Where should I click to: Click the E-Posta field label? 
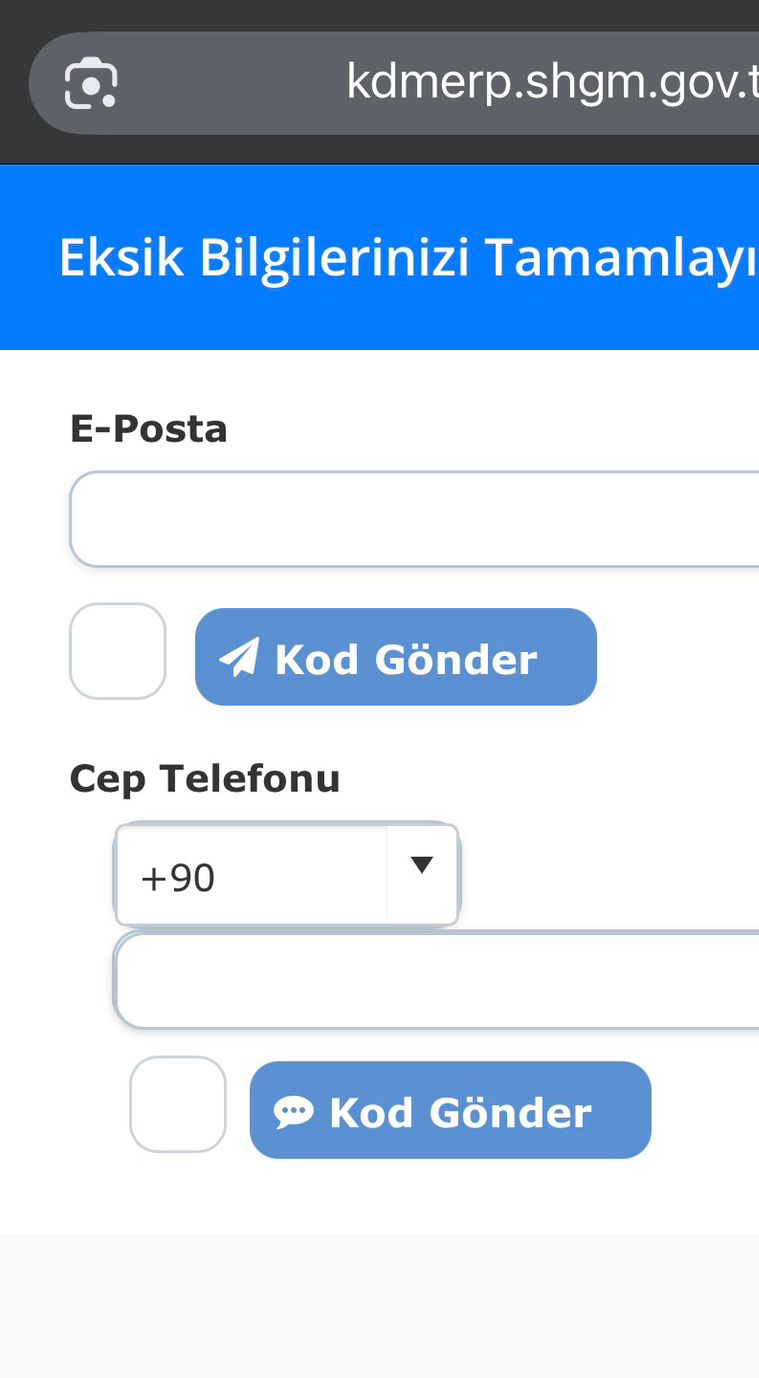(148, 429)
